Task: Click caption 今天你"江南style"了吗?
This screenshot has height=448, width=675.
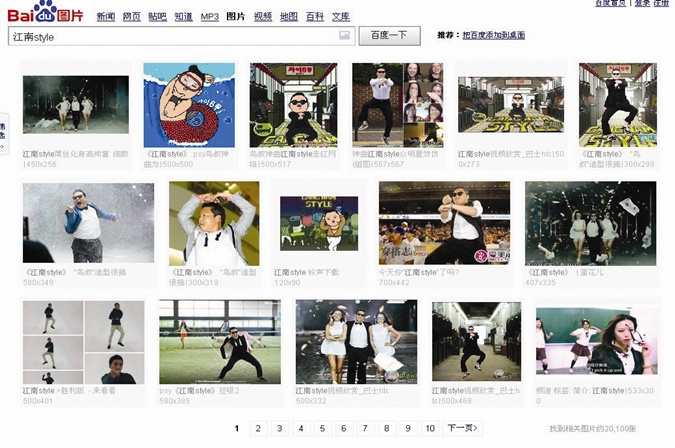Action: pyautogui.click(x=419, y=272)
